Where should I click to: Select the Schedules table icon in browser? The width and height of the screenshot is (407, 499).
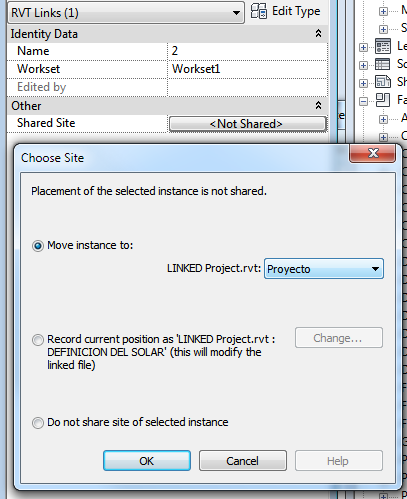coord(383,64)
